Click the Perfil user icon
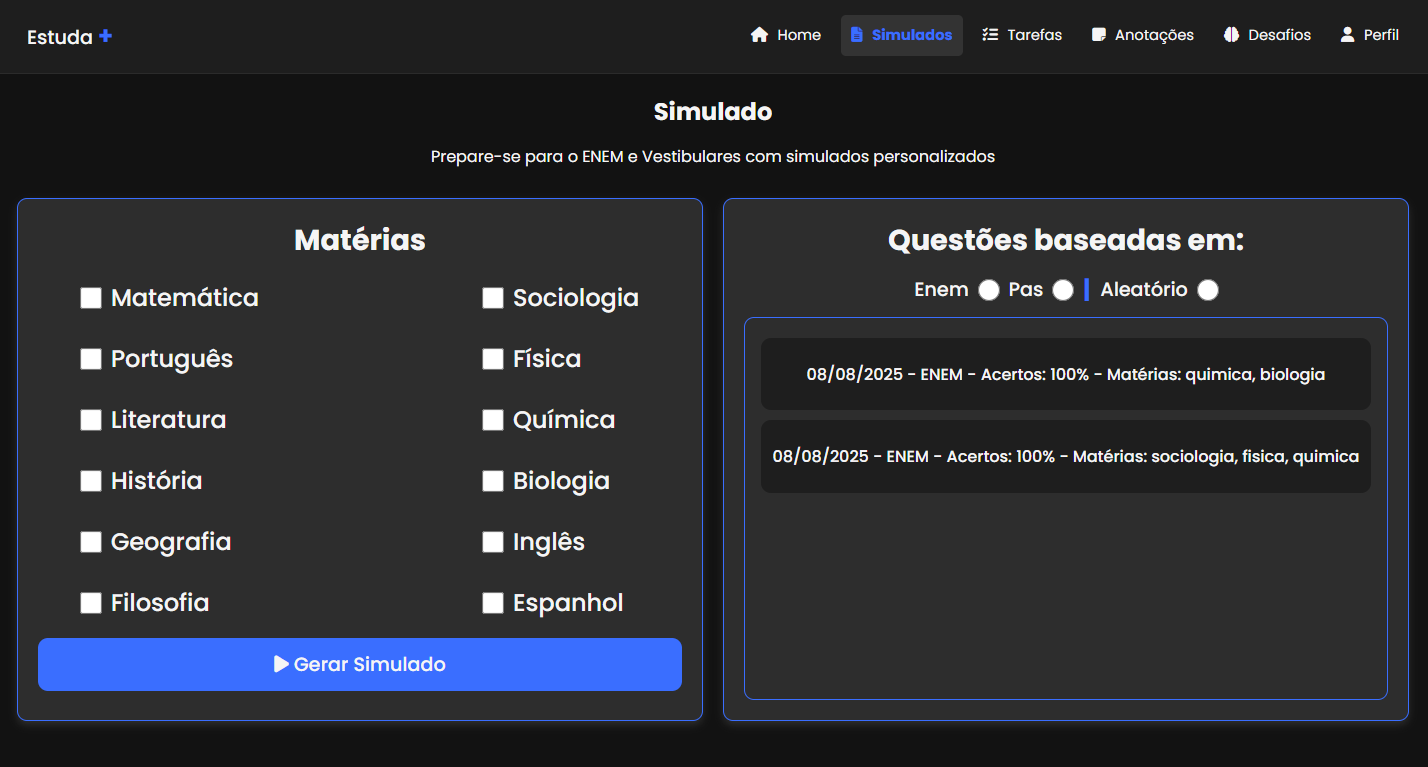1428x767 pixels. tap(1347, 35)
